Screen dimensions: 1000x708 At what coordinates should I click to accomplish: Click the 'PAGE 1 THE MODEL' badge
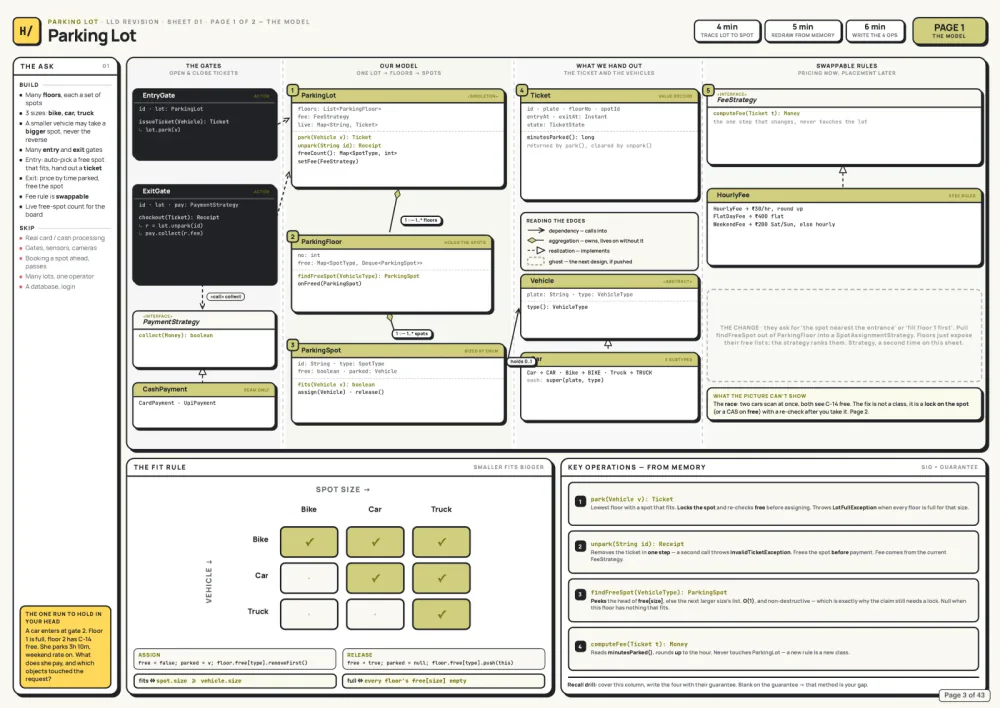point(949,31)
